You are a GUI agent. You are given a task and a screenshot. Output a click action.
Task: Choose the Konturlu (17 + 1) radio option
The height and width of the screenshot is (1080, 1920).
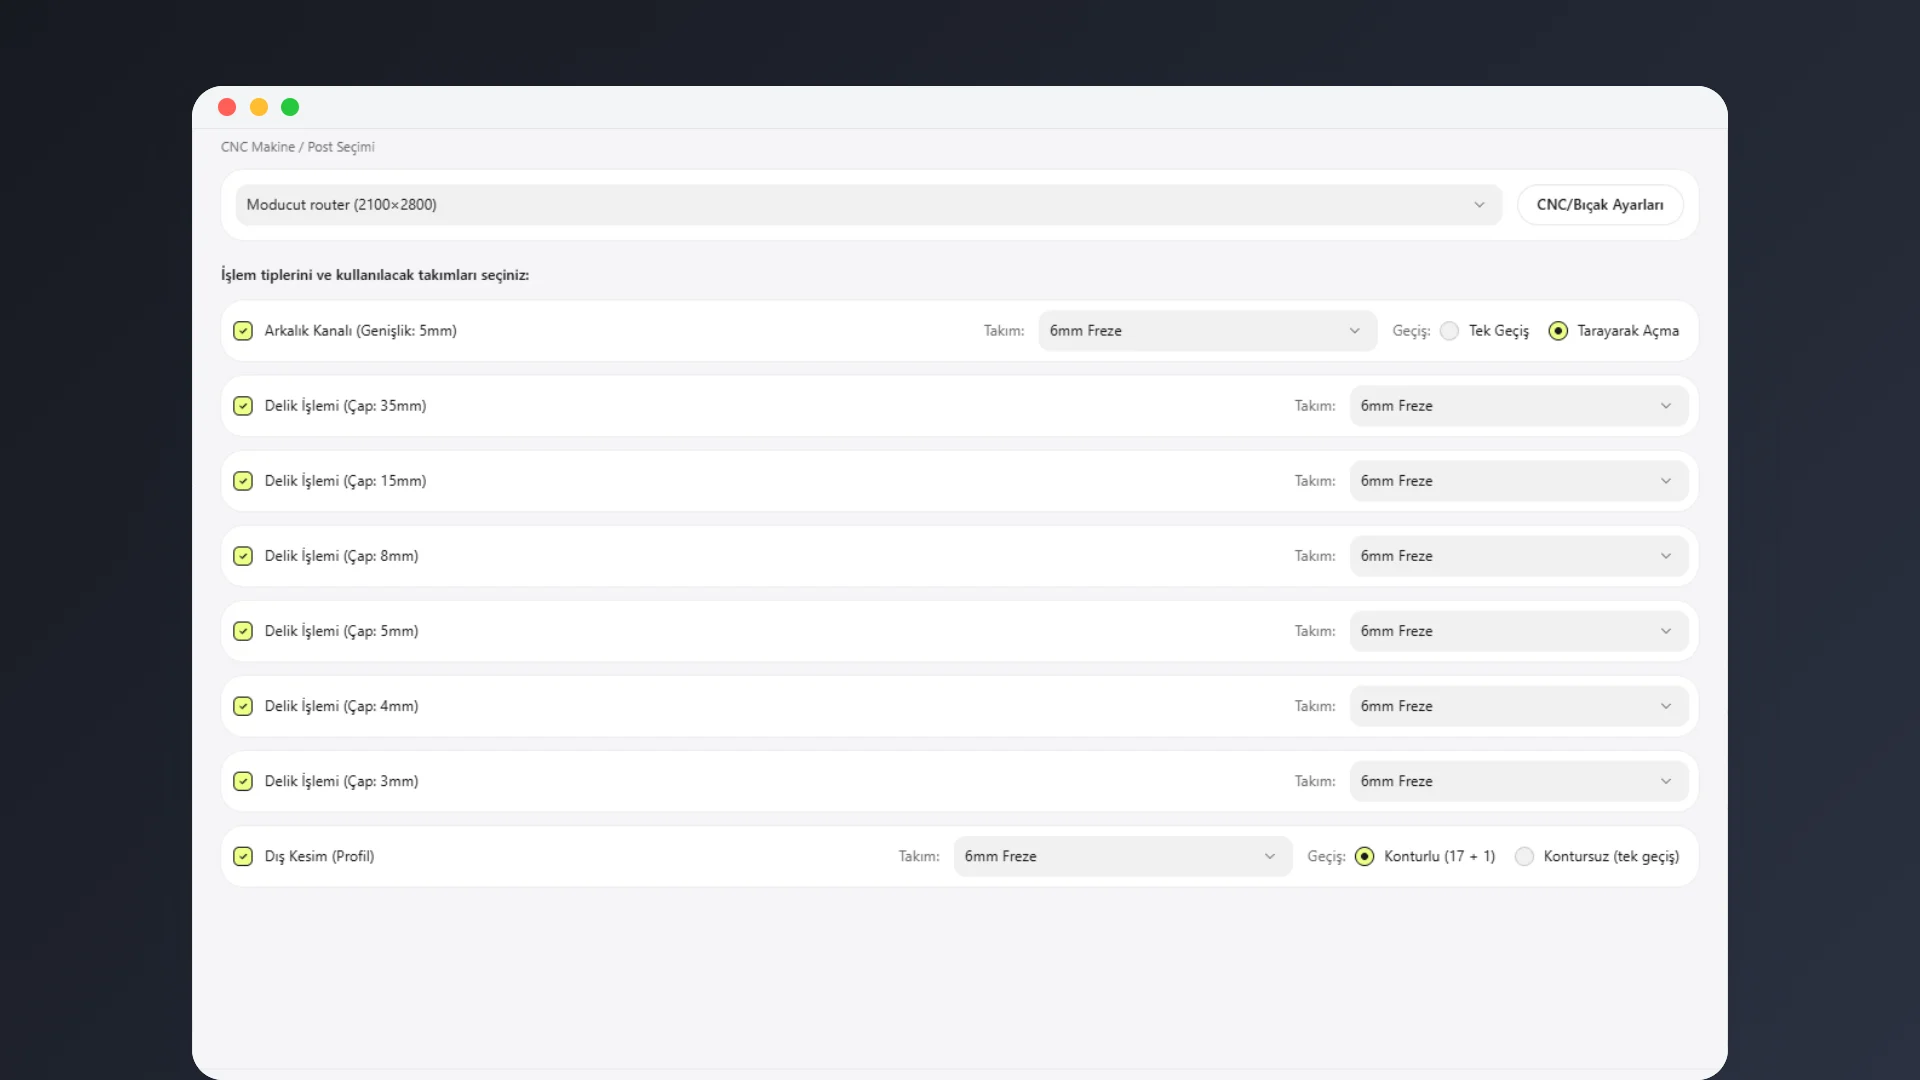point(1364,856)
